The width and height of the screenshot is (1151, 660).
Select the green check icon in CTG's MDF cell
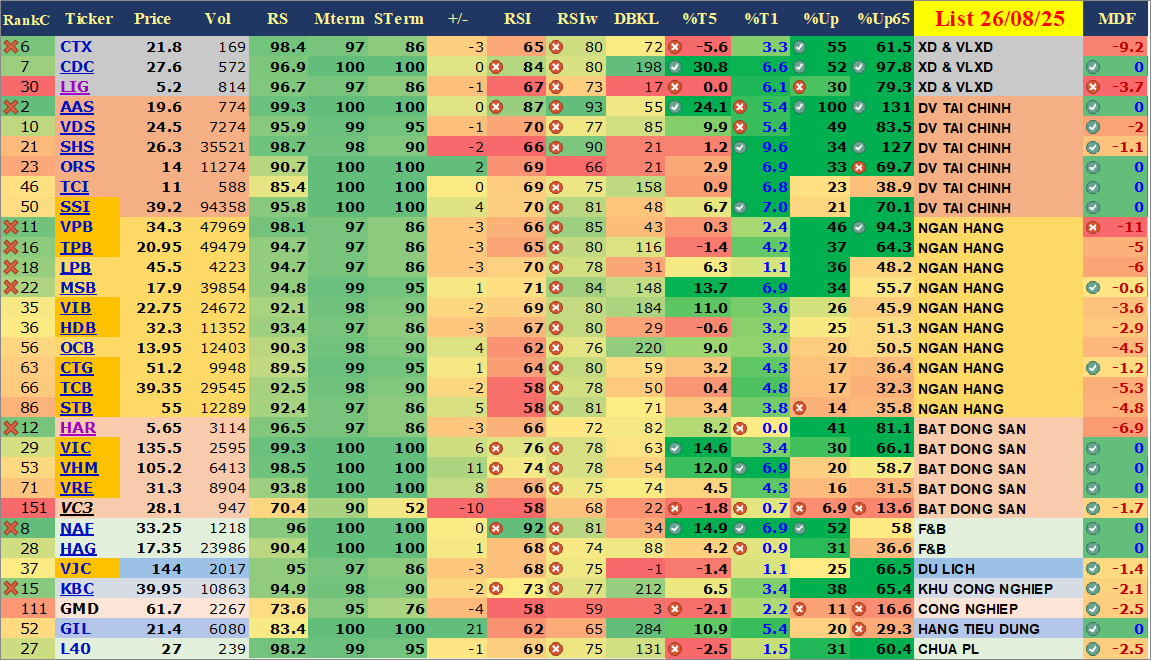1093,368
